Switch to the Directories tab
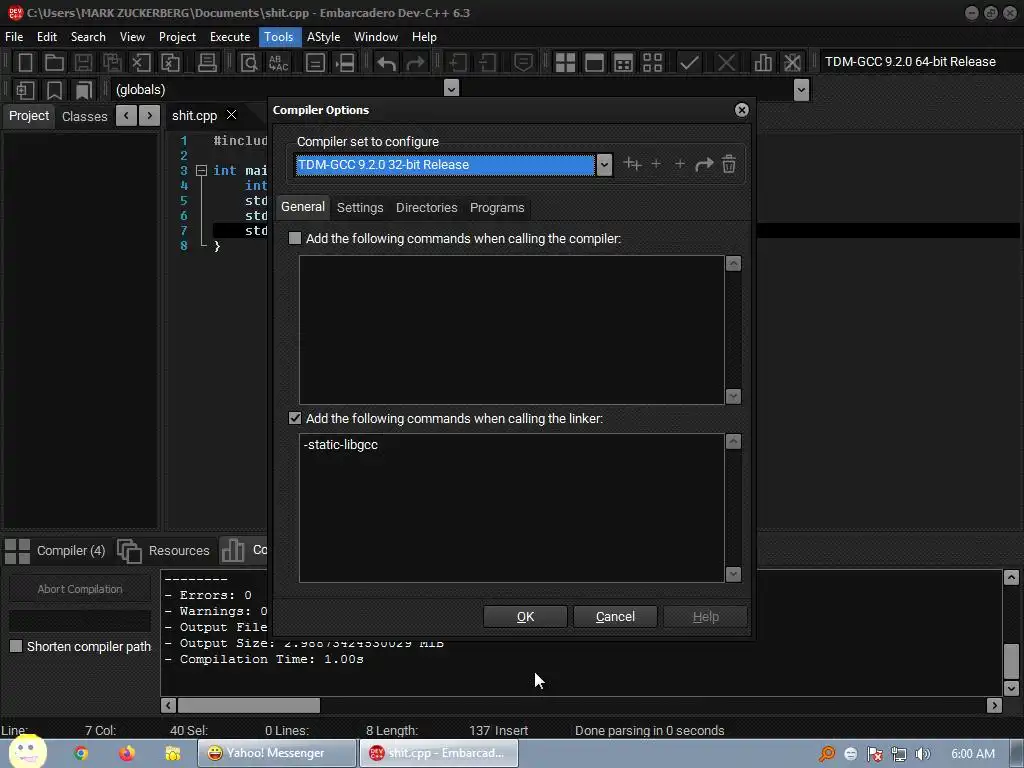Viewport: 1024px width, 768px height. [x=426, y=208]
